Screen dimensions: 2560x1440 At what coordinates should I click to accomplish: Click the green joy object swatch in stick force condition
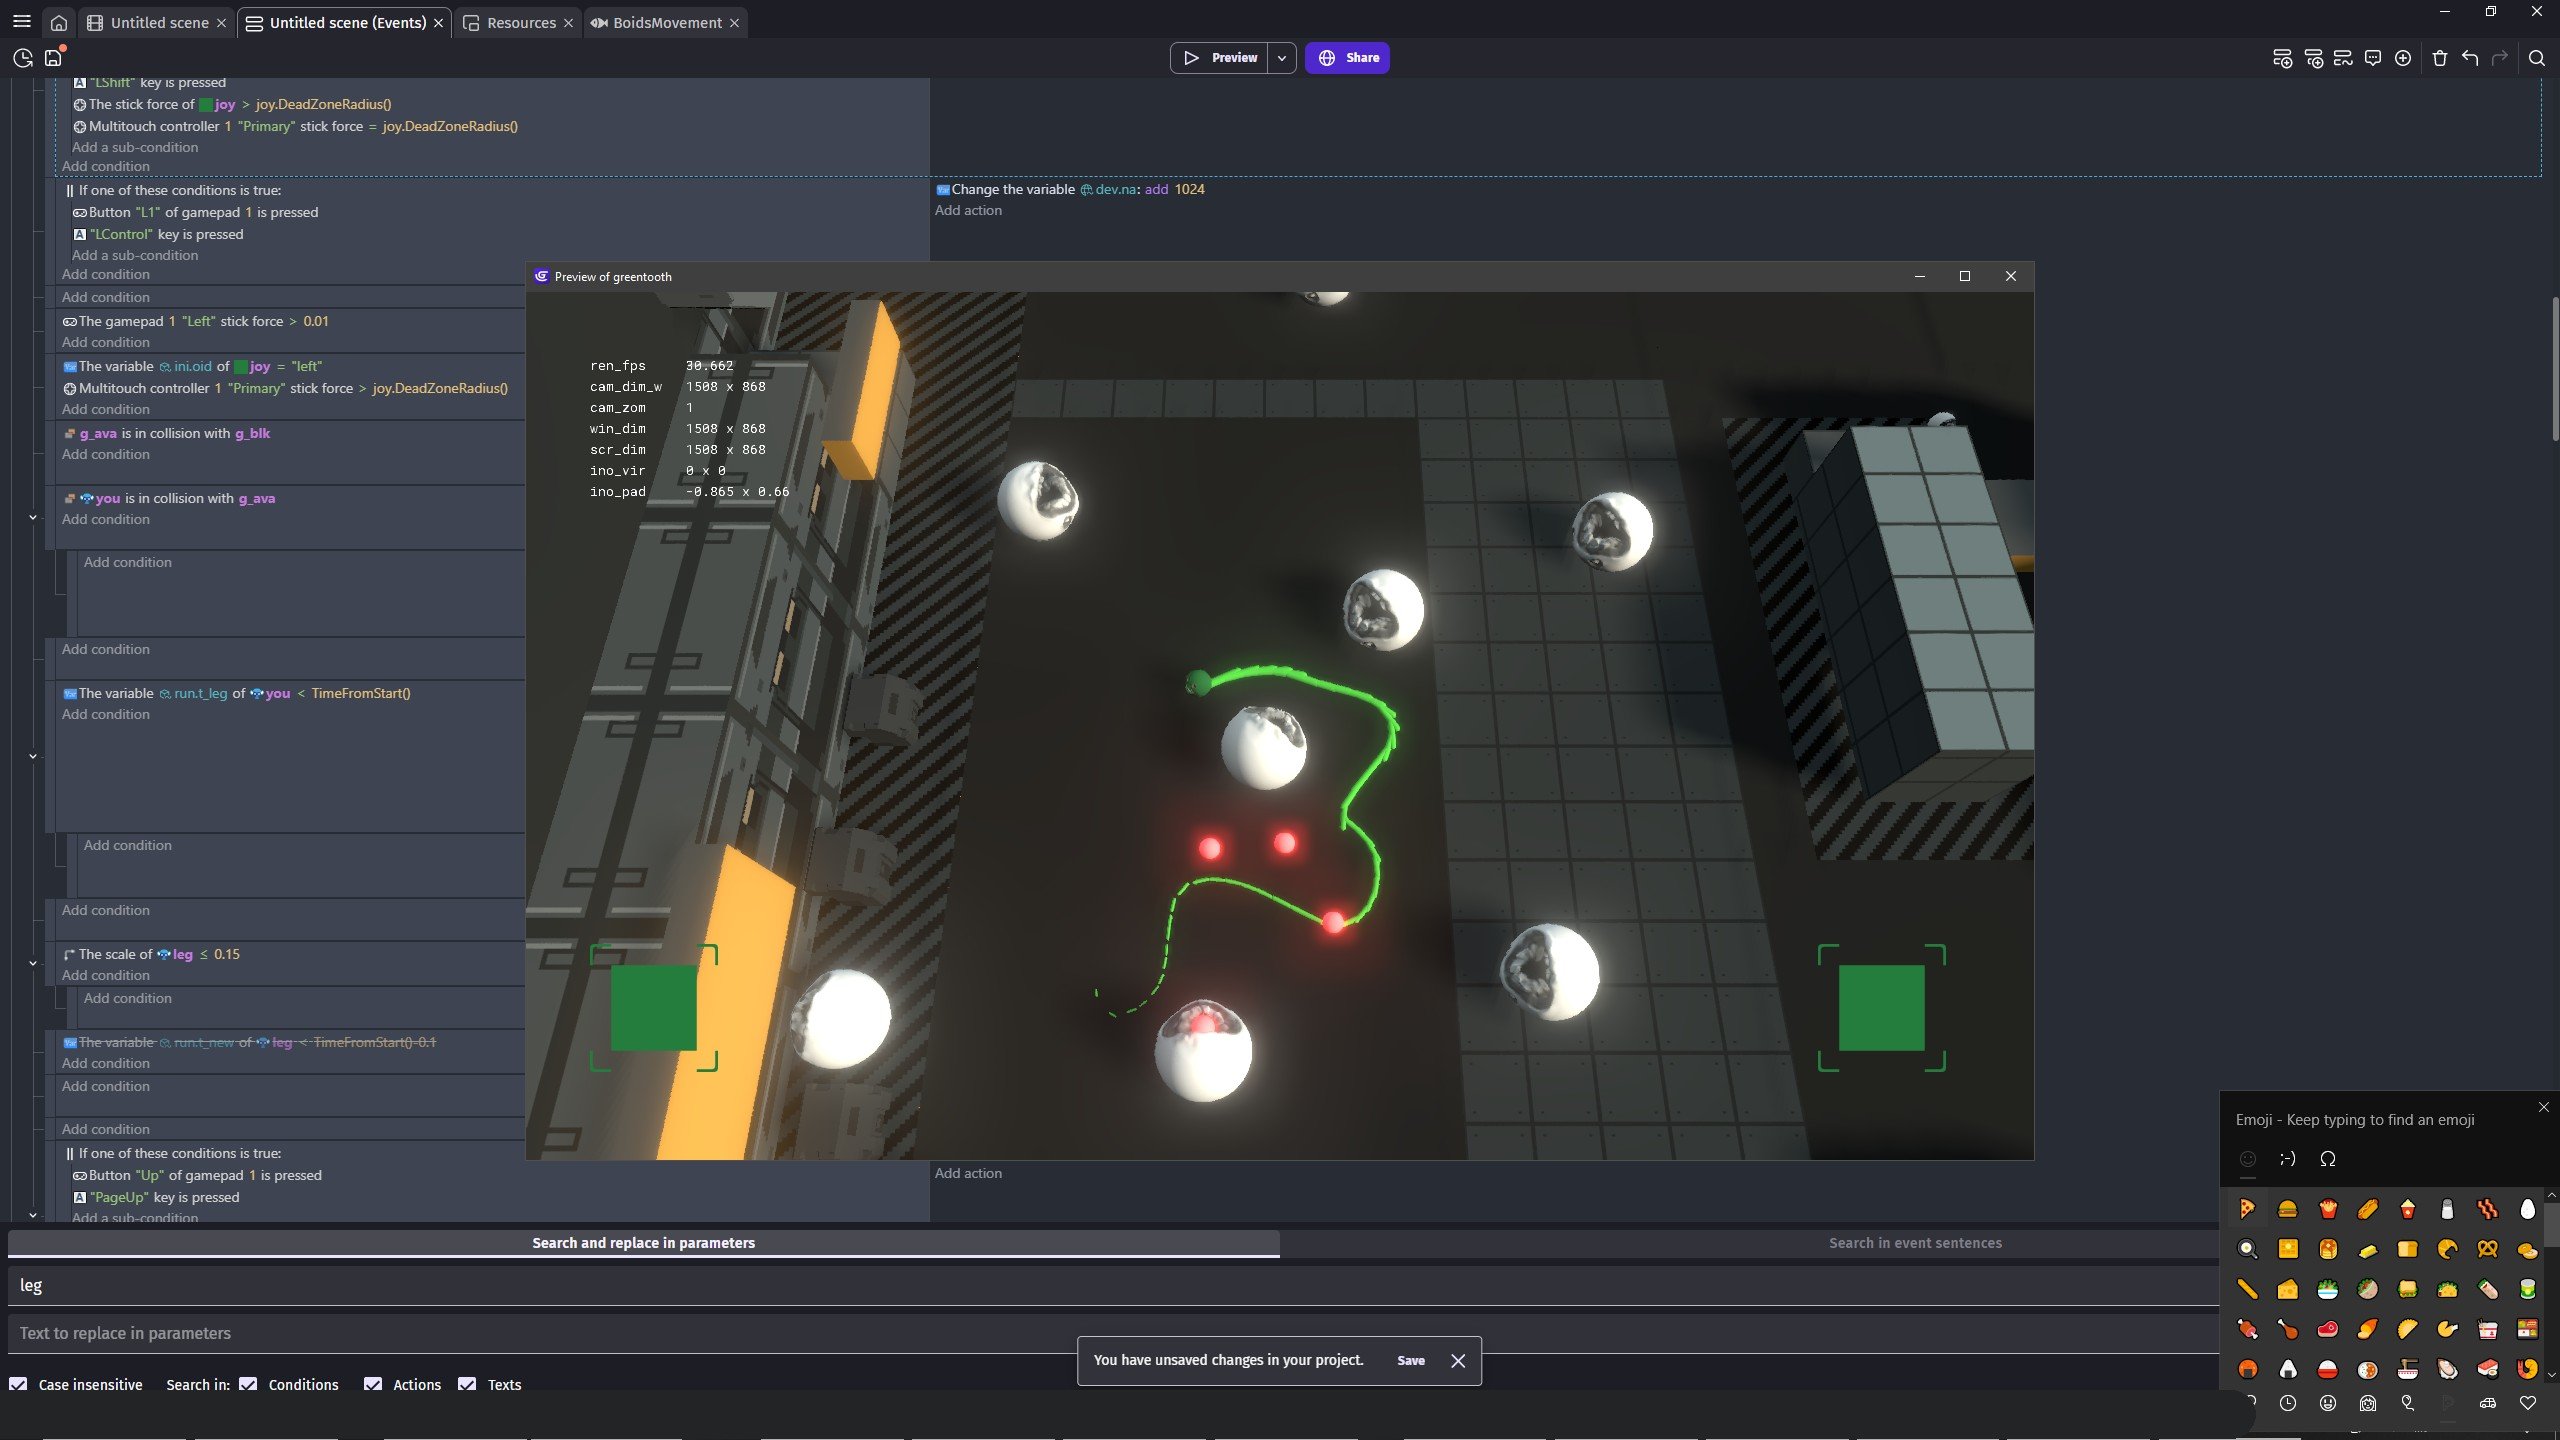click(206, 104)
